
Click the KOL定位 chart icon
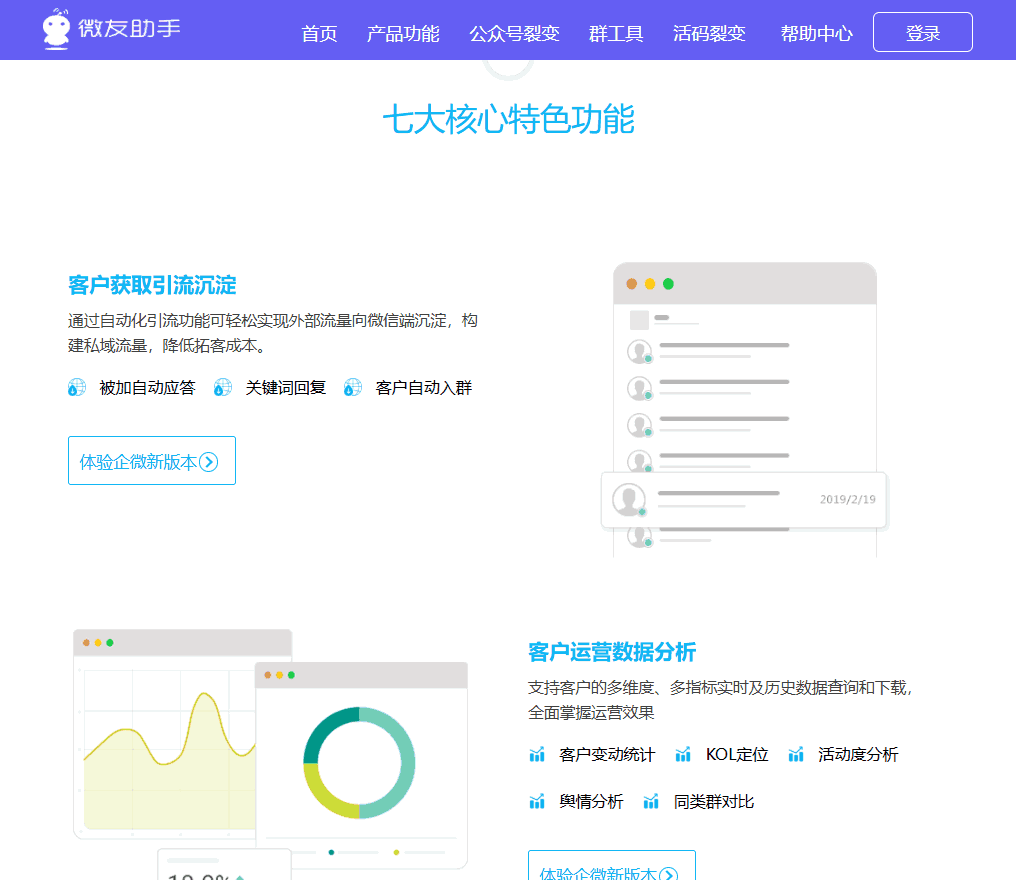[683, 755]
